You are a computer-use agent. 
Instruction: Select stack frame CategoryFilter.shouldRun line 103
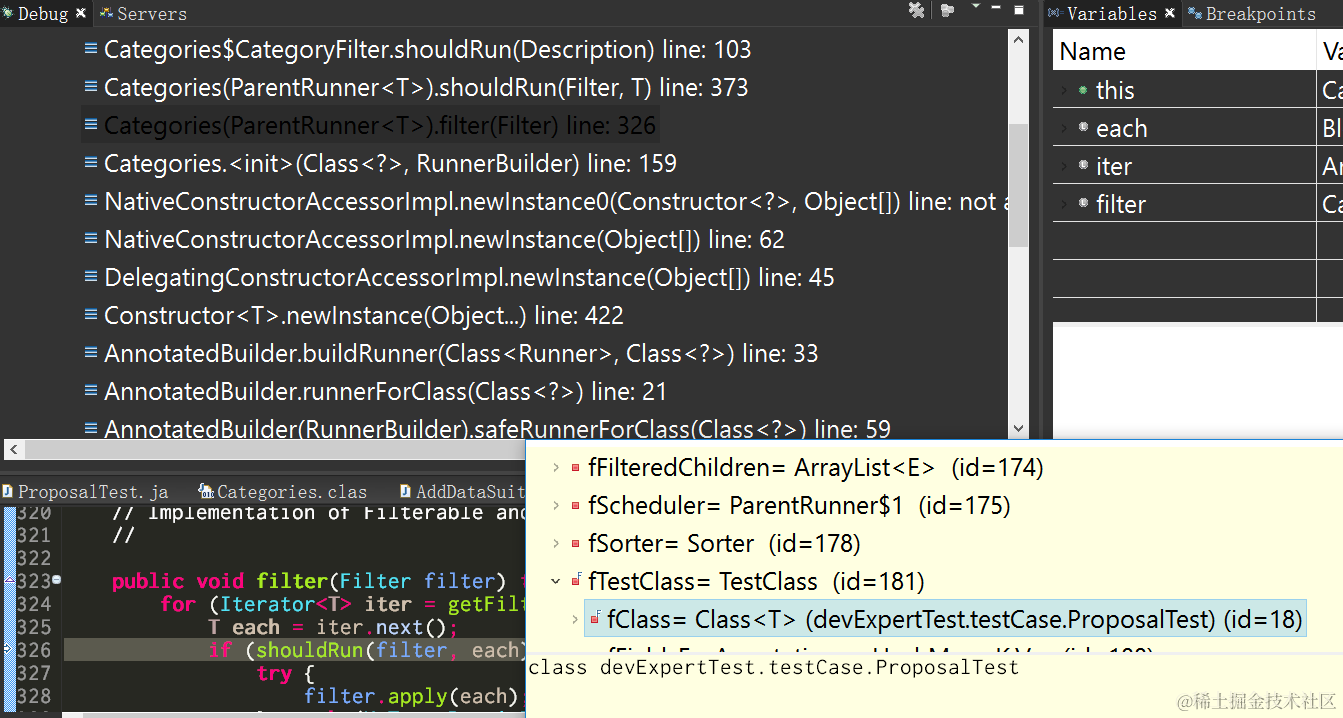[427, 50]
